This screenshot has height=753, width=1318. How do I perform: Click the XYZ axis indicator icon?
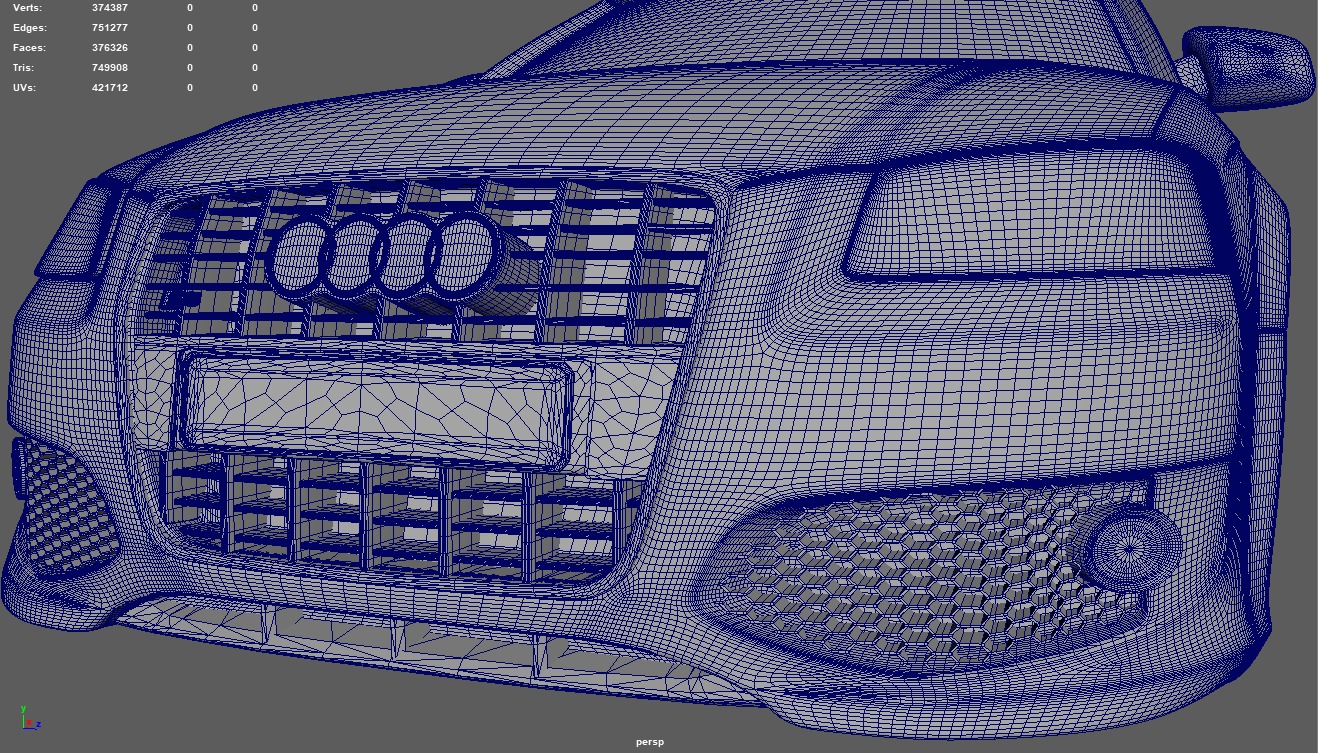click(29, 718)
